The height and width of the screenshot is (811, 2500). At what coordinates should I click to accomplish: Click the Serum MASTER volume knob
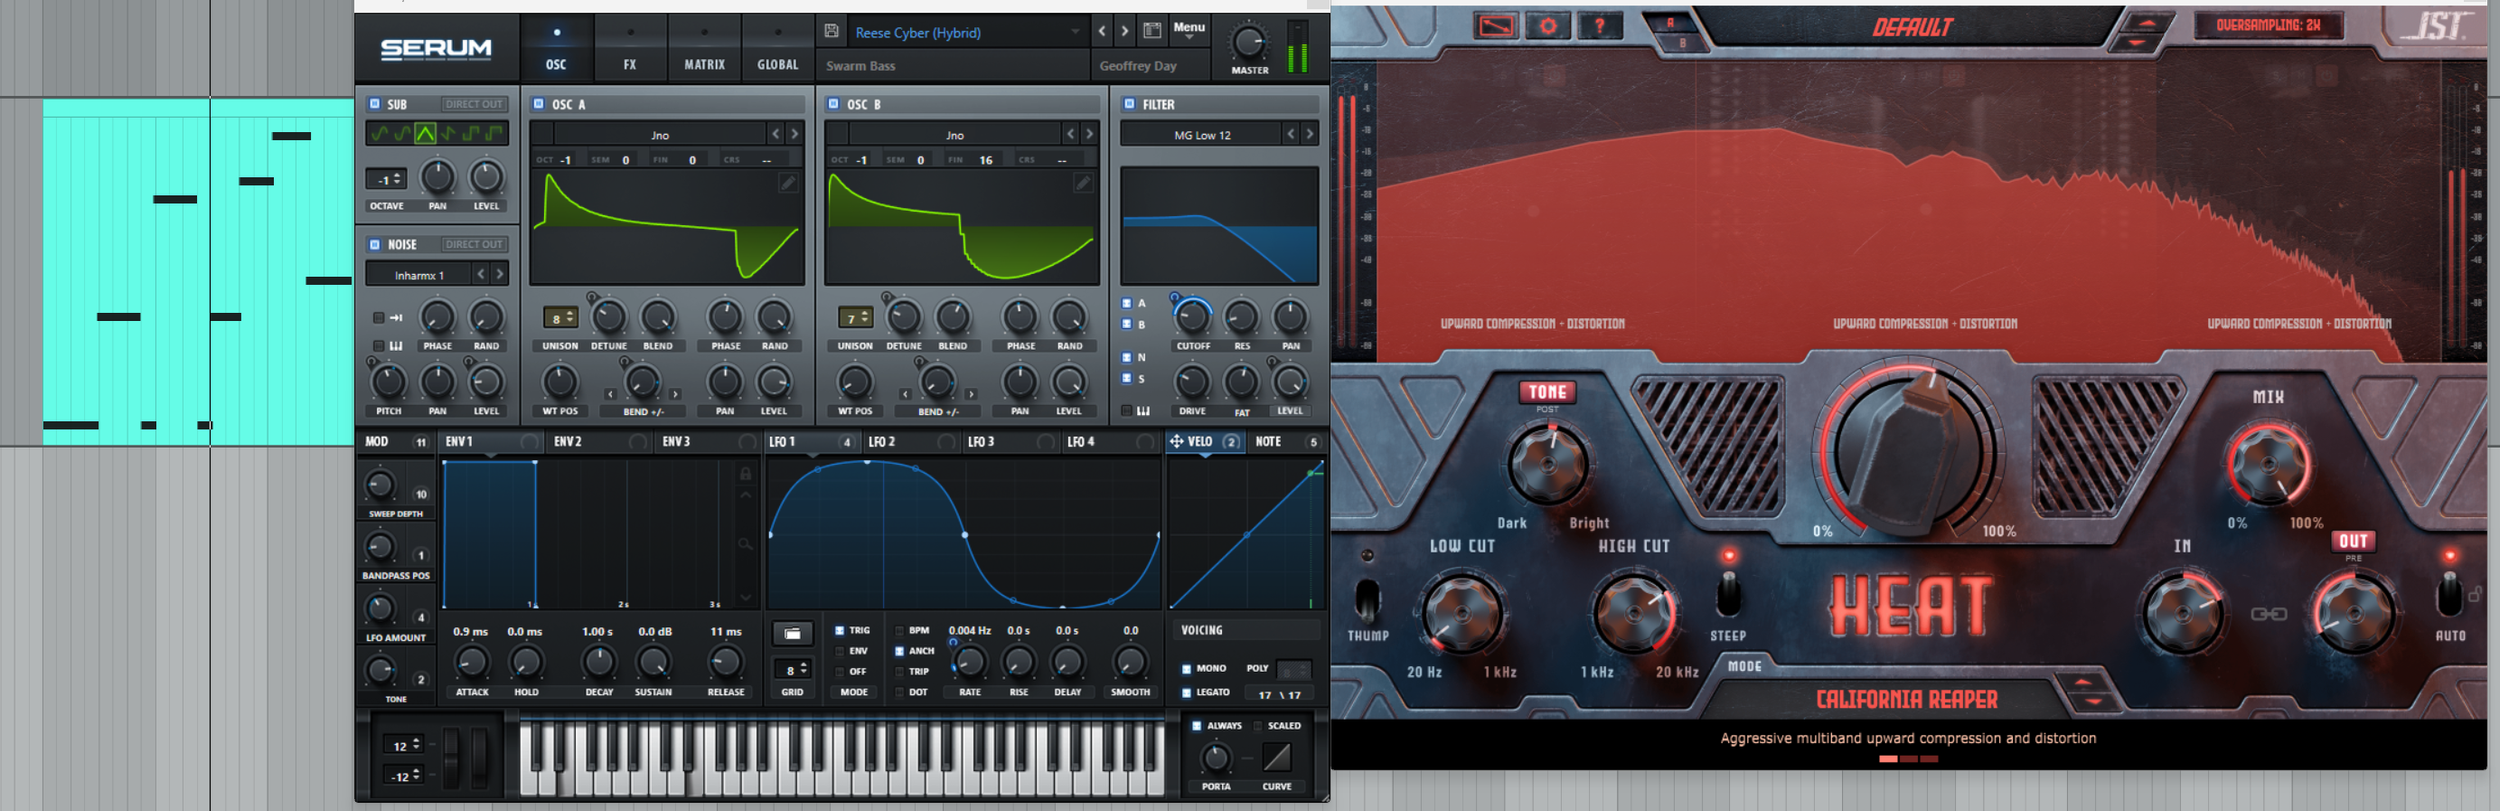pyautogui.click(x=1248, y=42)
